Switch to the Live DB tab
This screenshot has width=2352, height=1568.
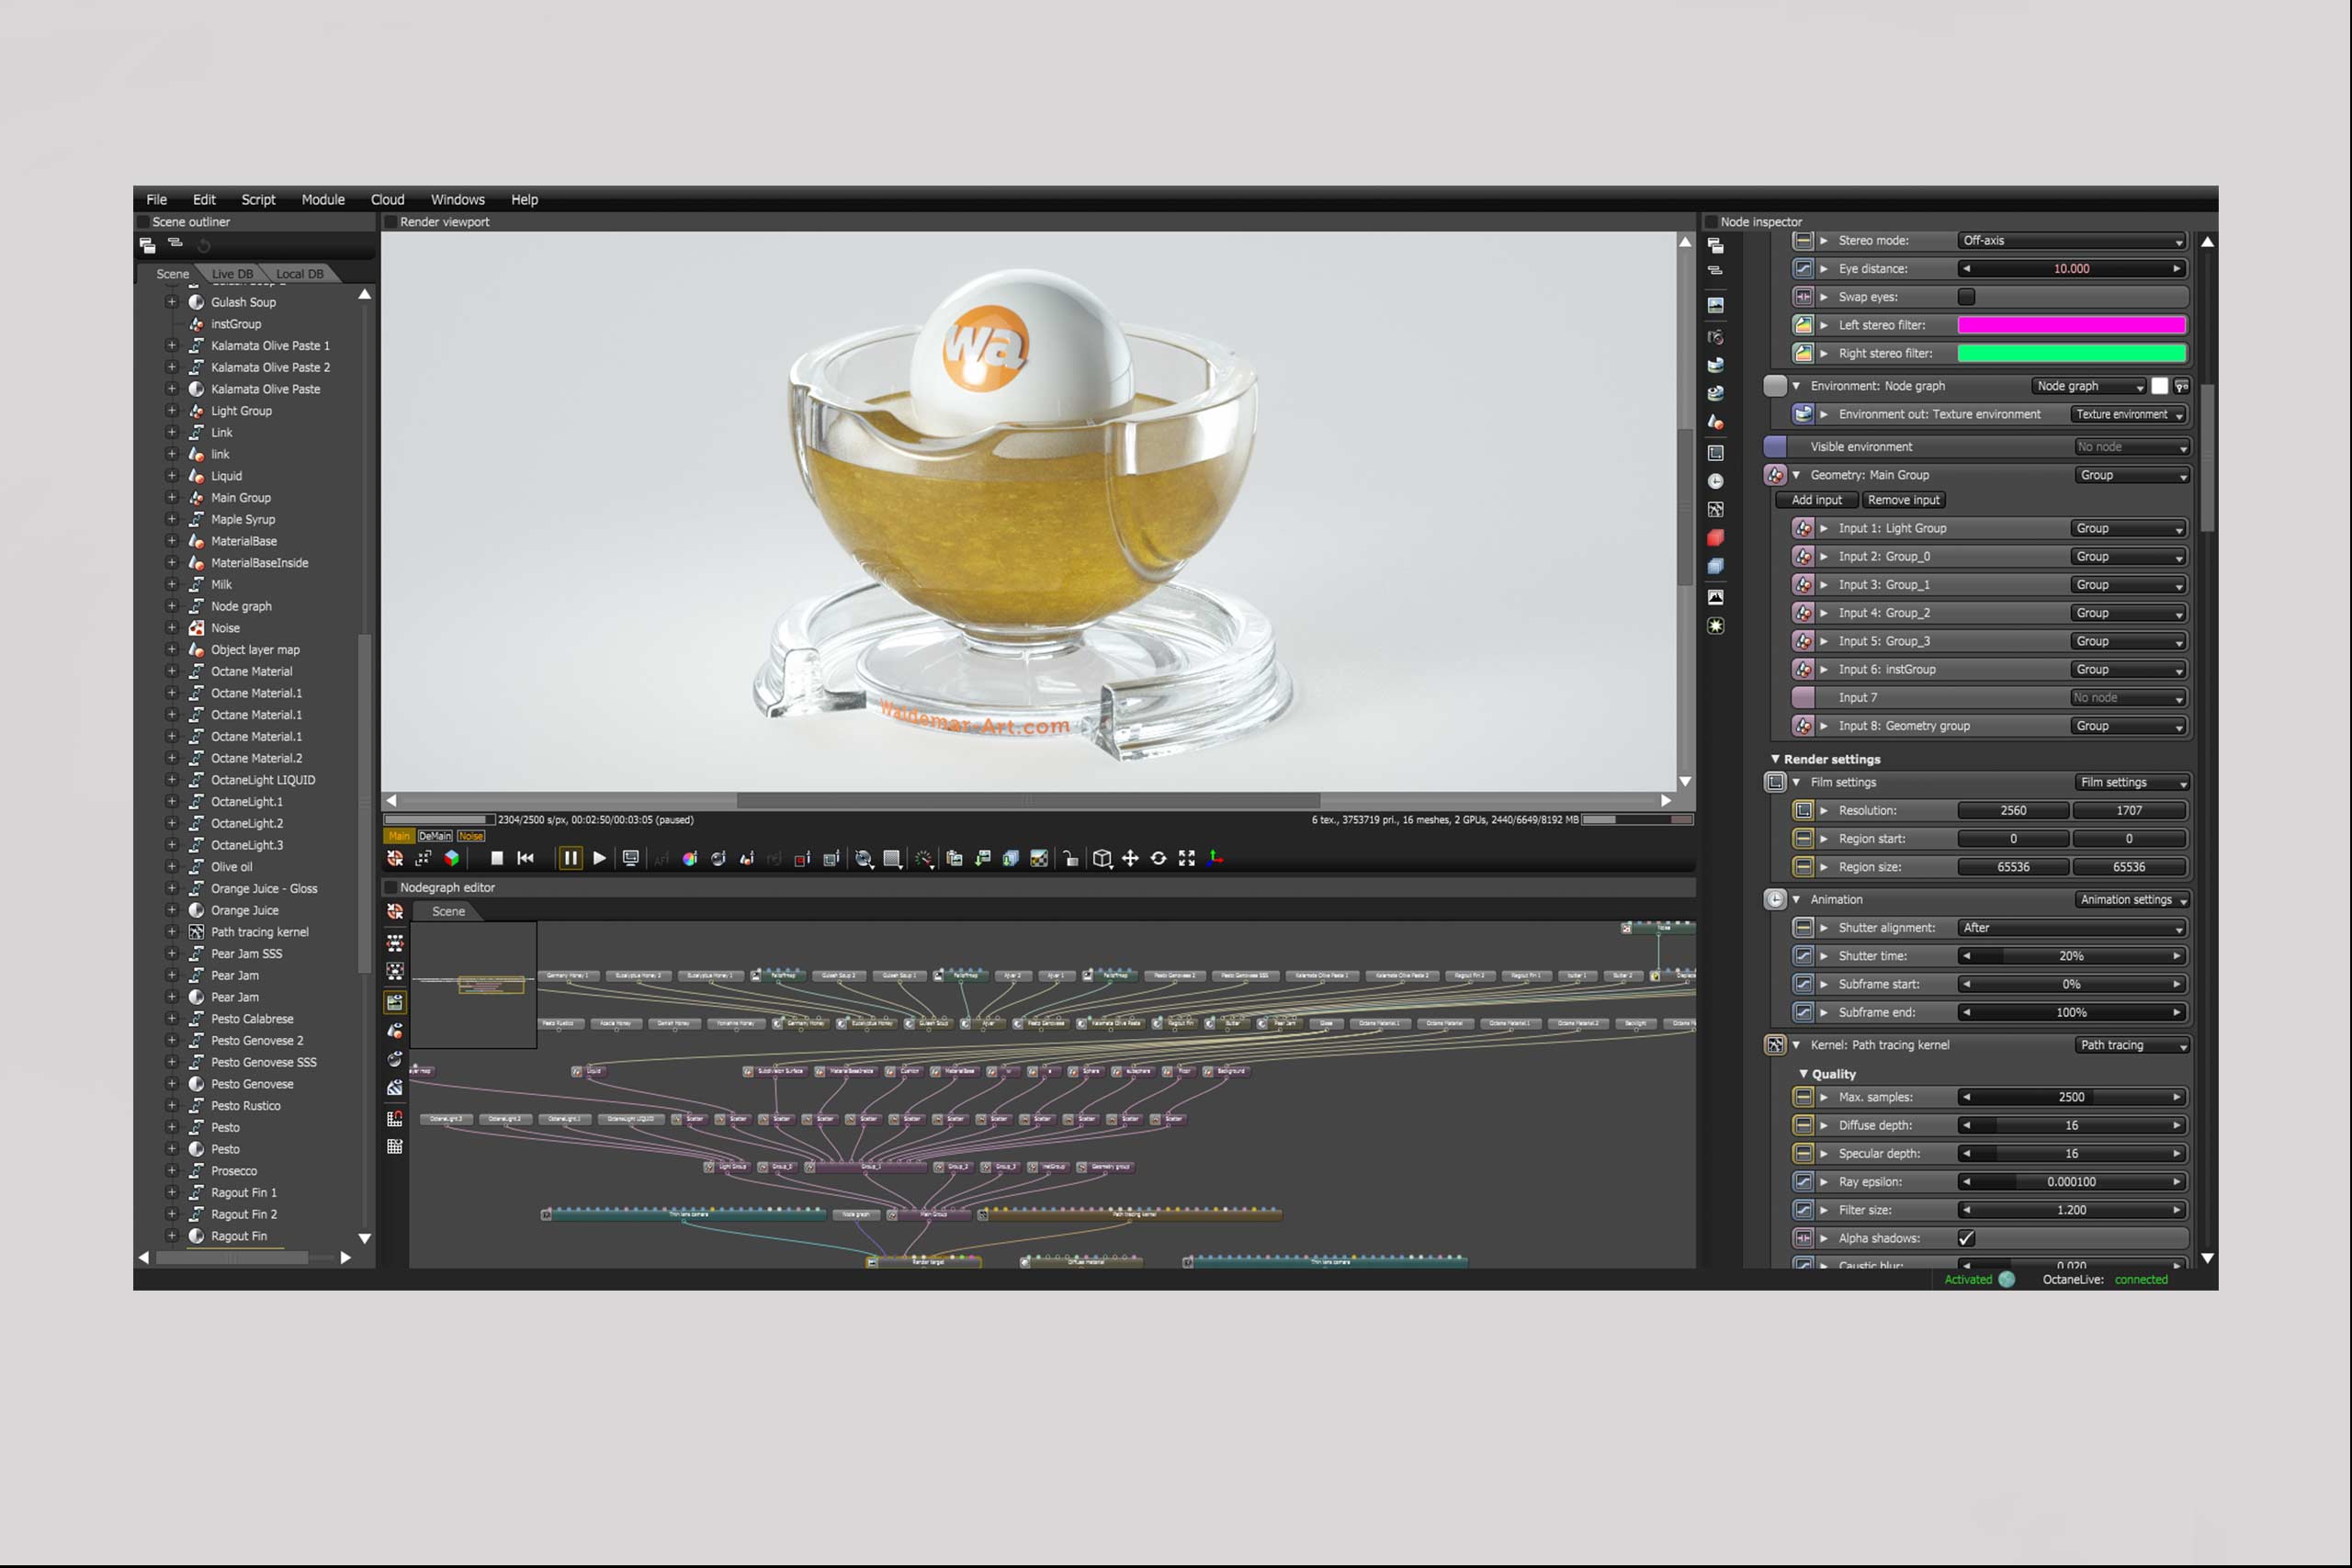[232, 274]
